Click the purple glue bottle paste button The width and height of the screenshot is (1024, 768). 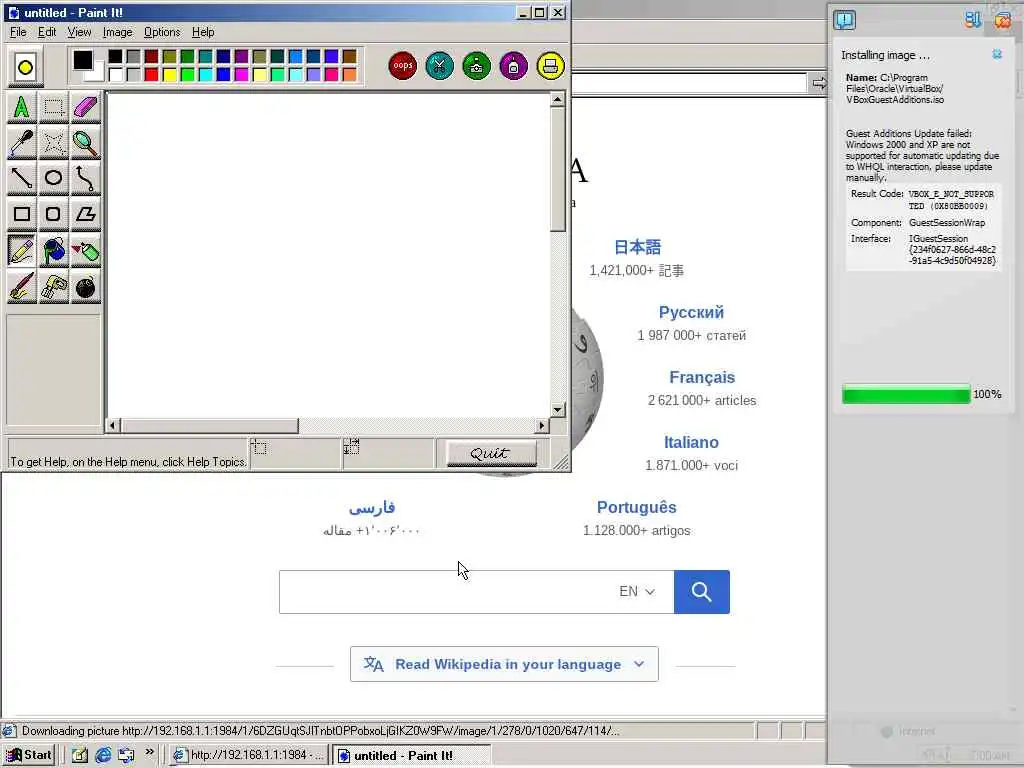(x=513, y=65)
